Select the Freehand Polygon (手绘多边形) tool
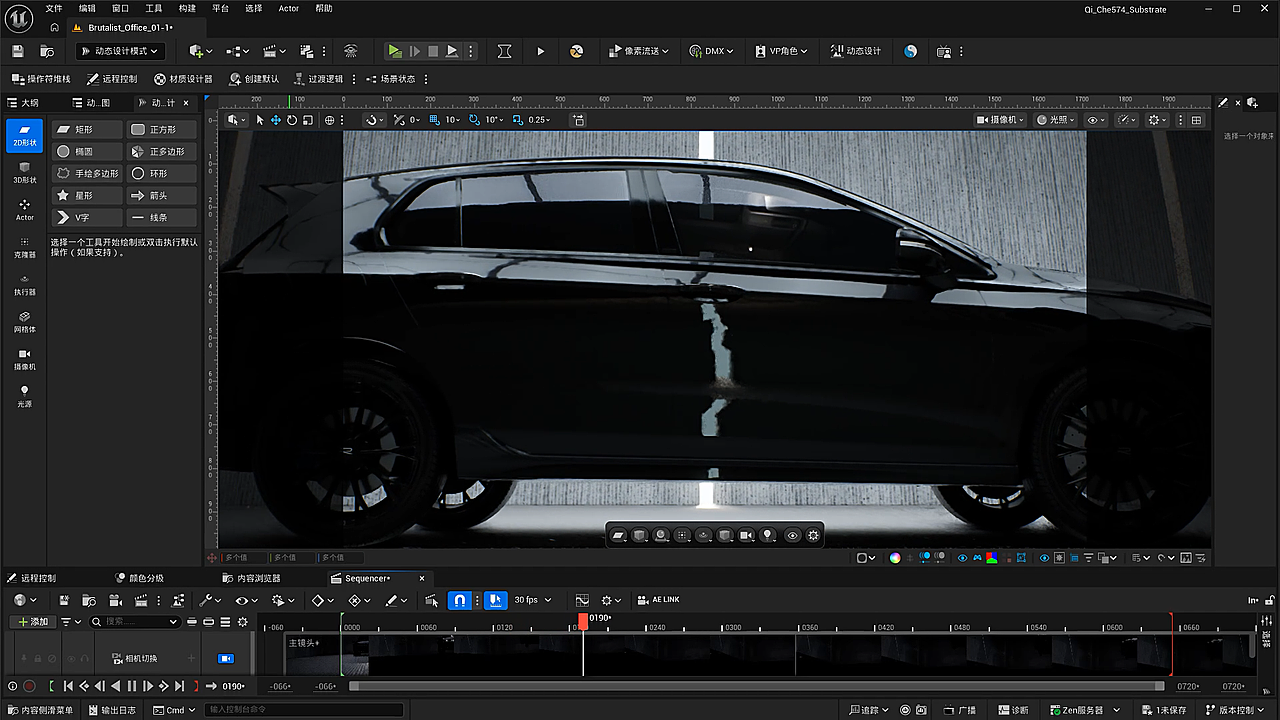 point(86,173)
